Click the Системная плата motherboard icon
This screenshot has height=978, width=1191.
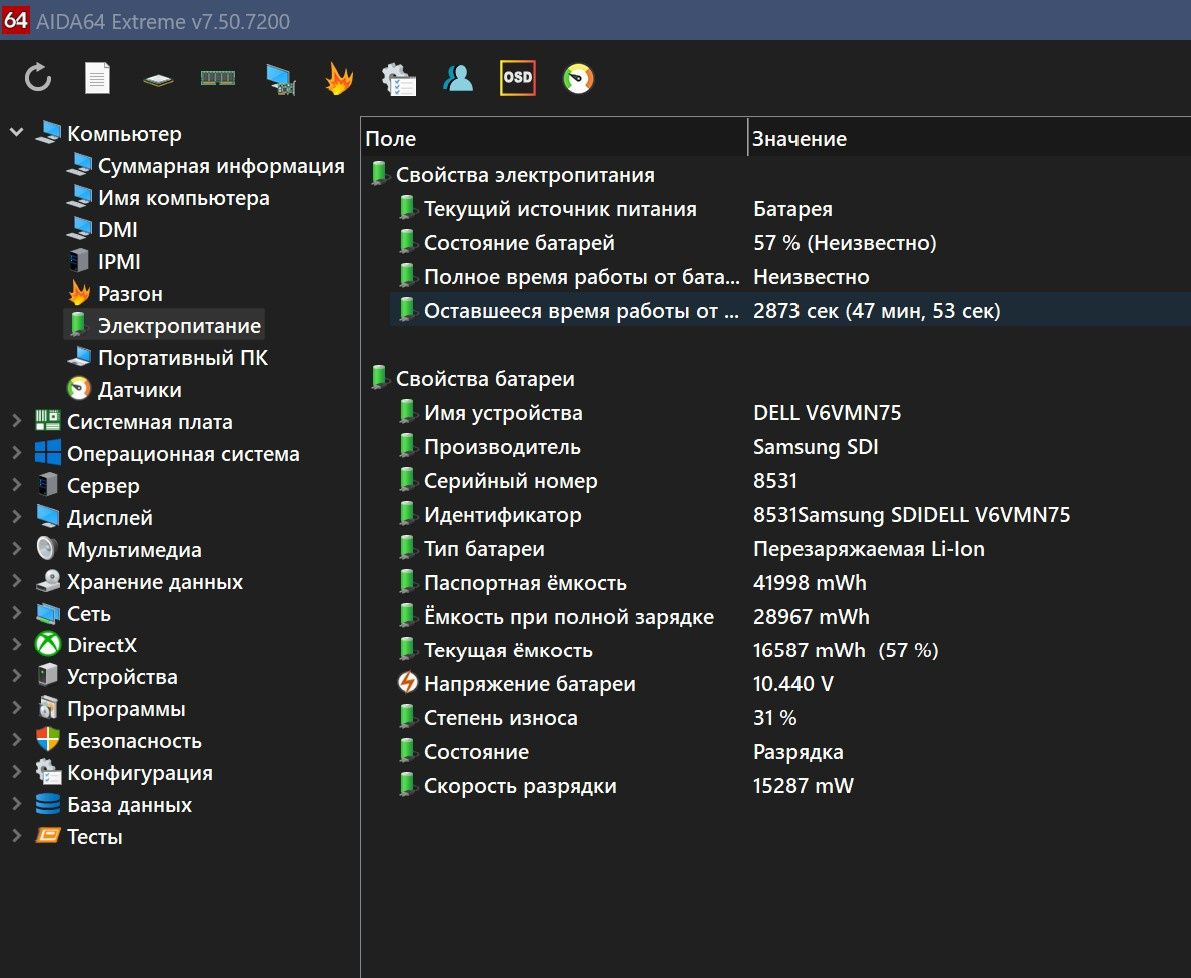point(48,421)
